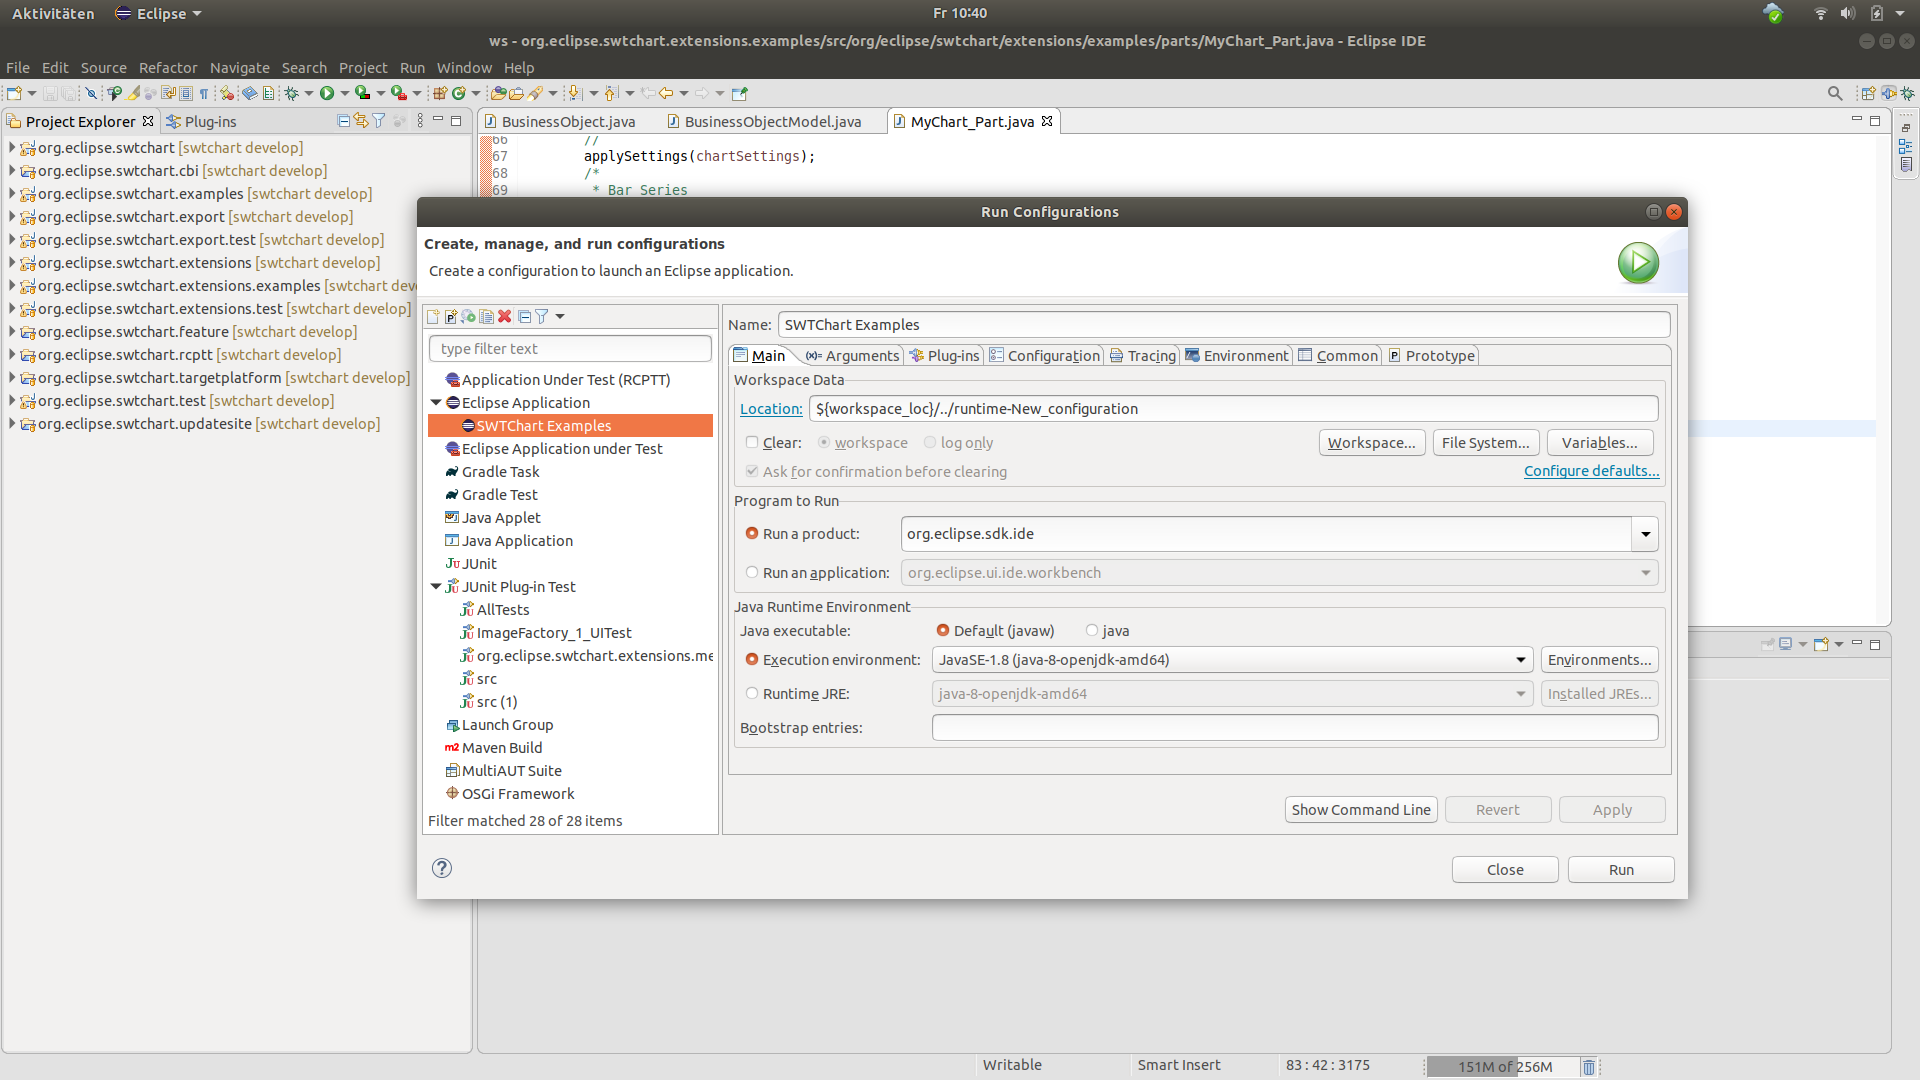Click the New launch configuration icon

[x=433, y=316]
